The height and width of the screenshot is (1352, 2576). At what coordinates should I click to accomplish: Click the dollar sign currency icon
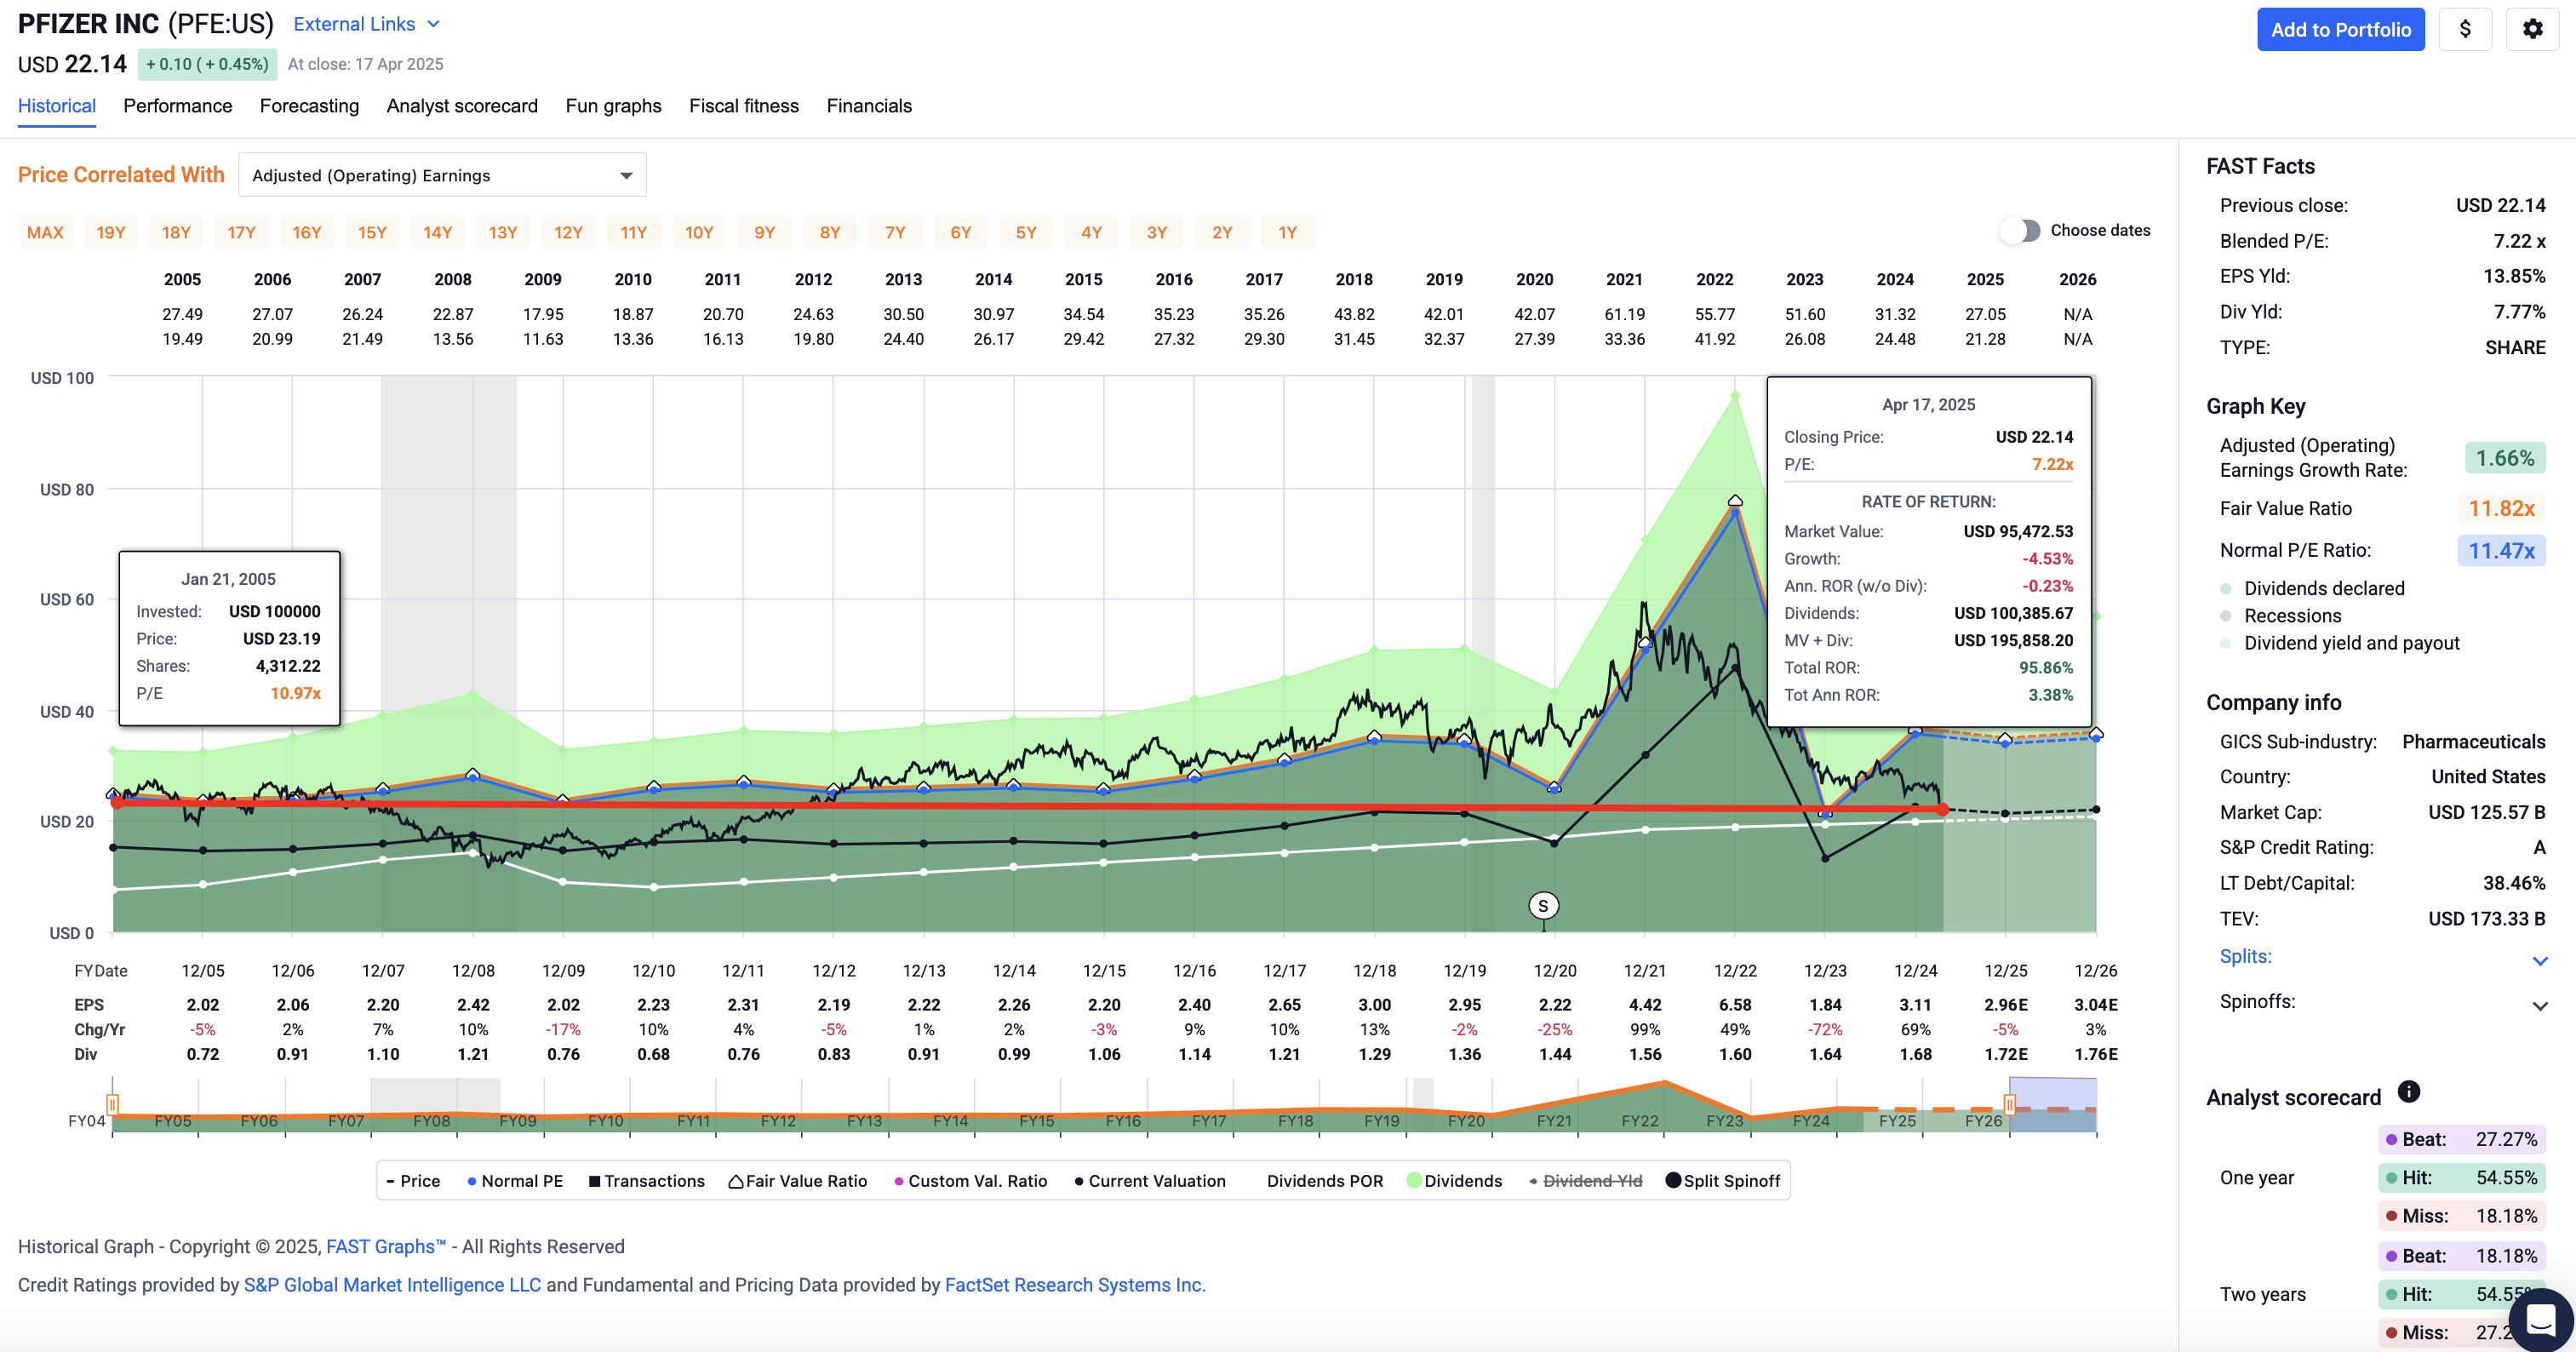pyautogui.click(x=2465, y=29)
